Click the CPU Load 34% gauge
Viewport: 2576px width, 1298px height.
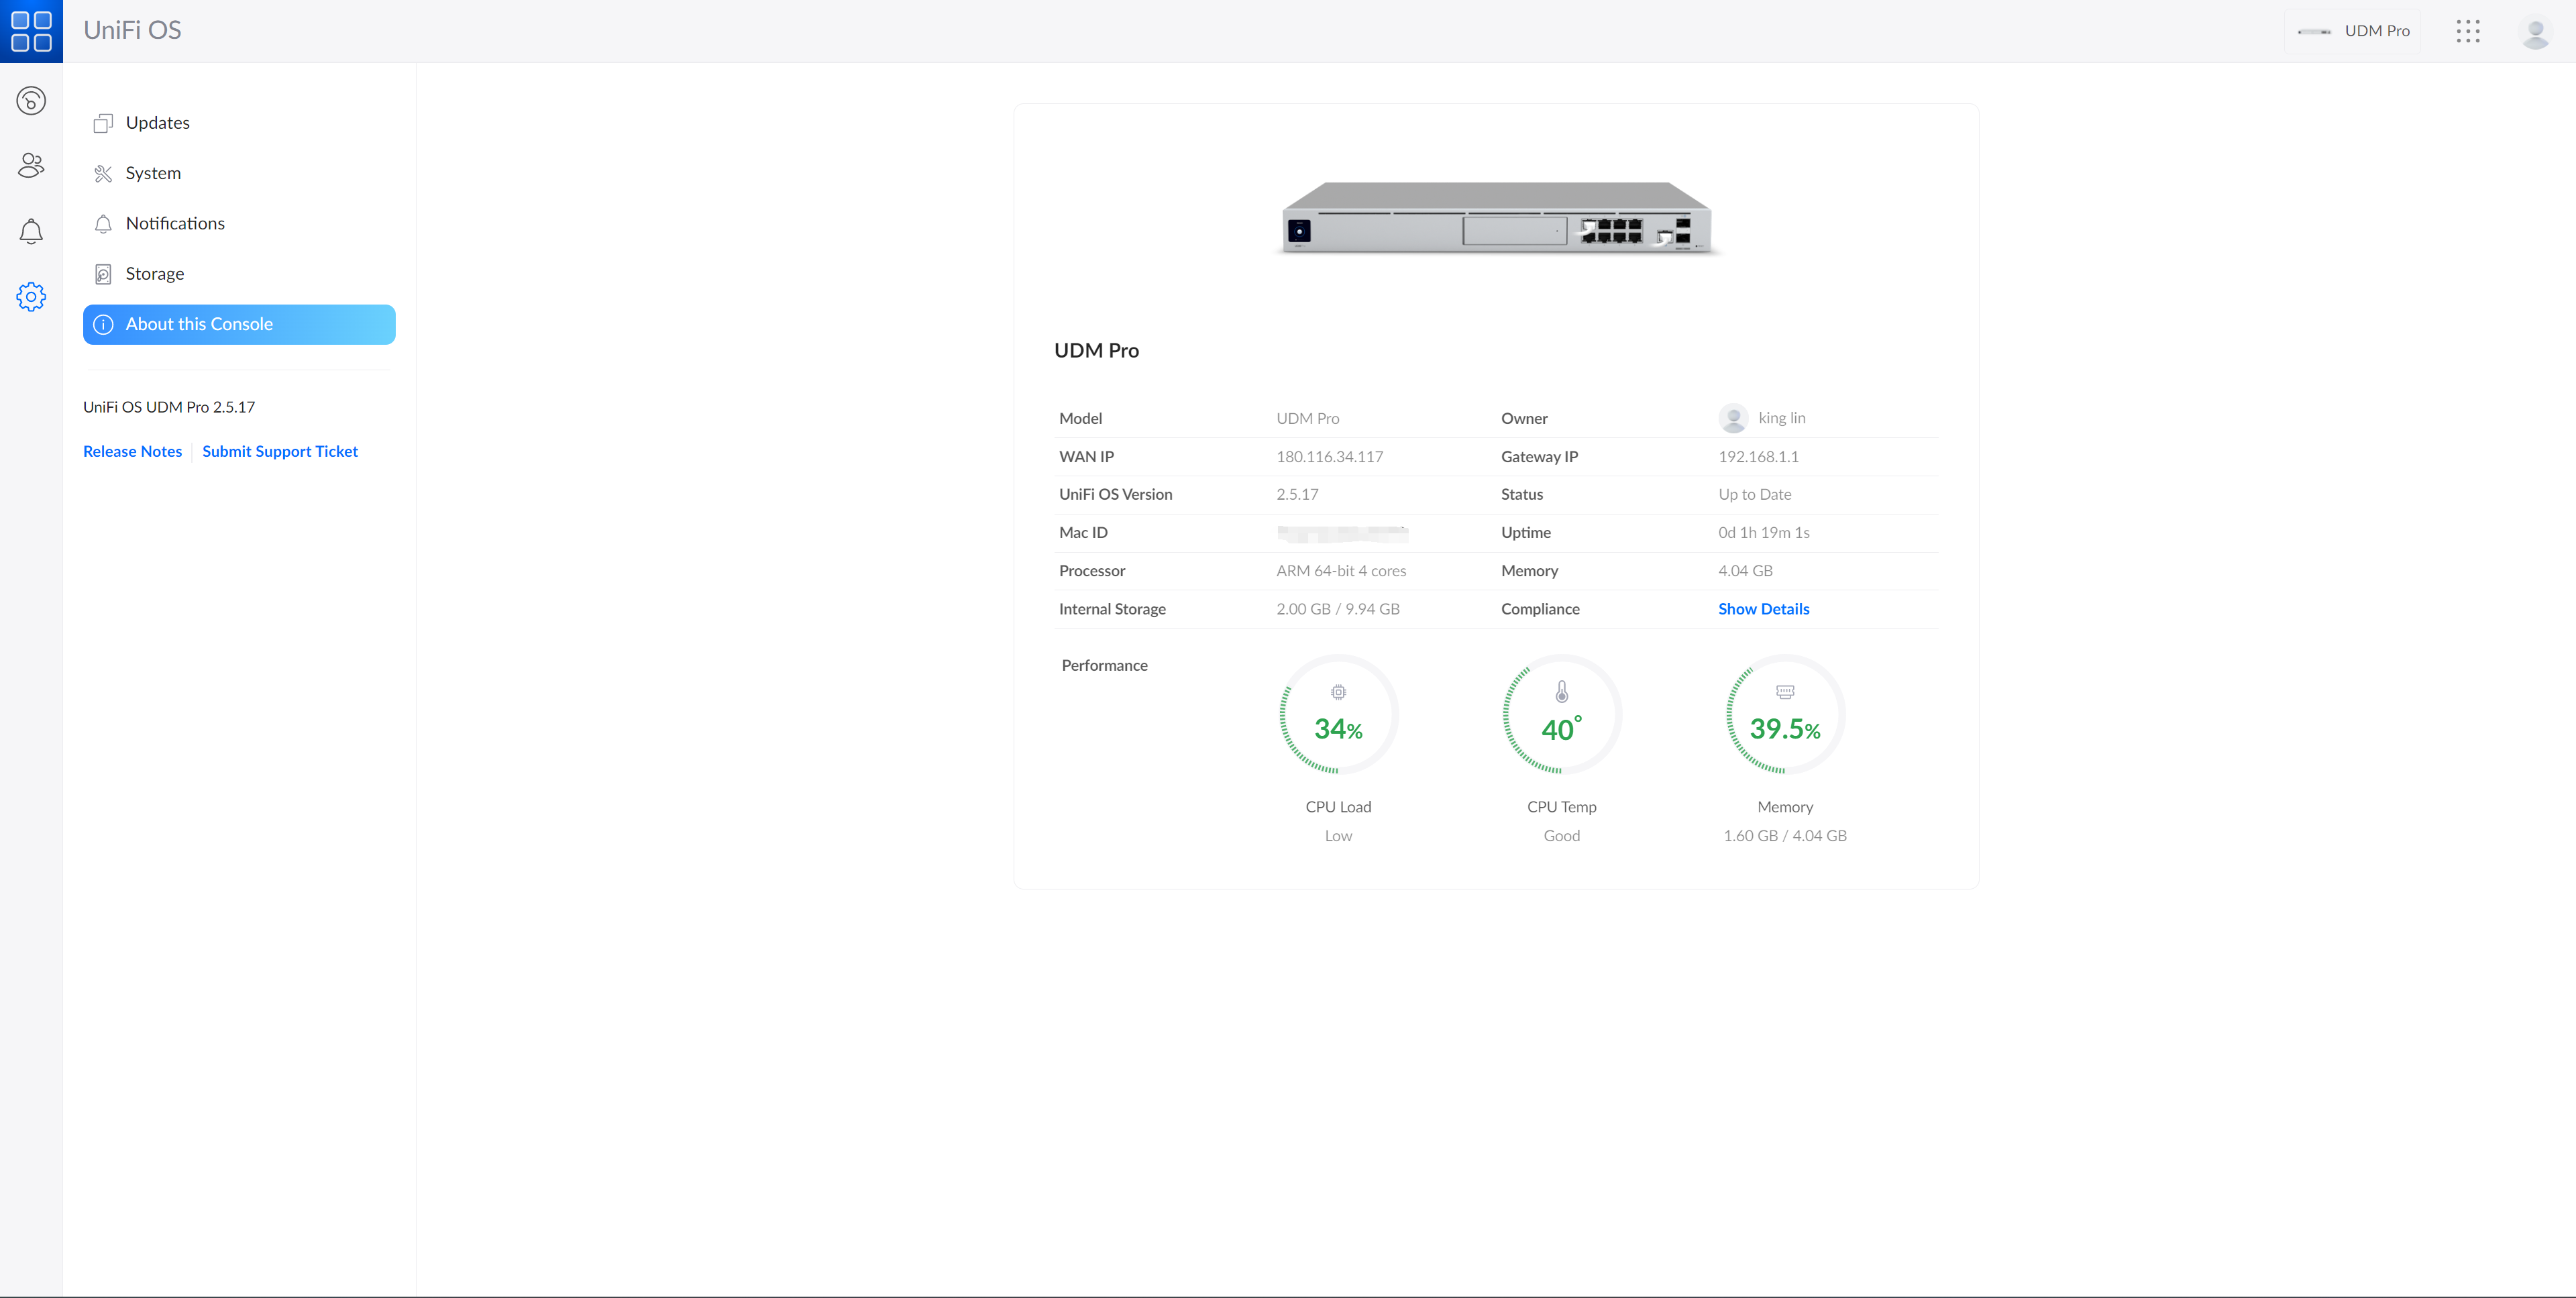[1339, 715]
